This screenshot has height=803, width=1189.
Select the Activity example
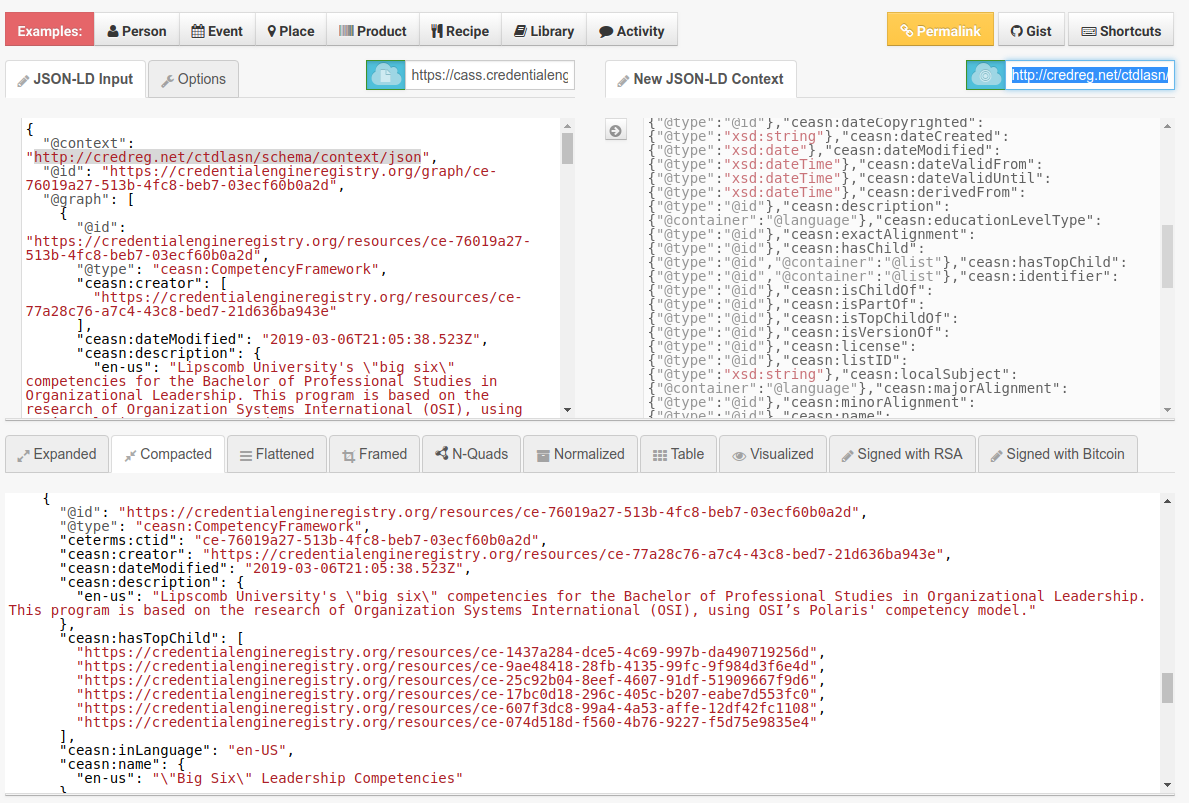pos(632,29)
